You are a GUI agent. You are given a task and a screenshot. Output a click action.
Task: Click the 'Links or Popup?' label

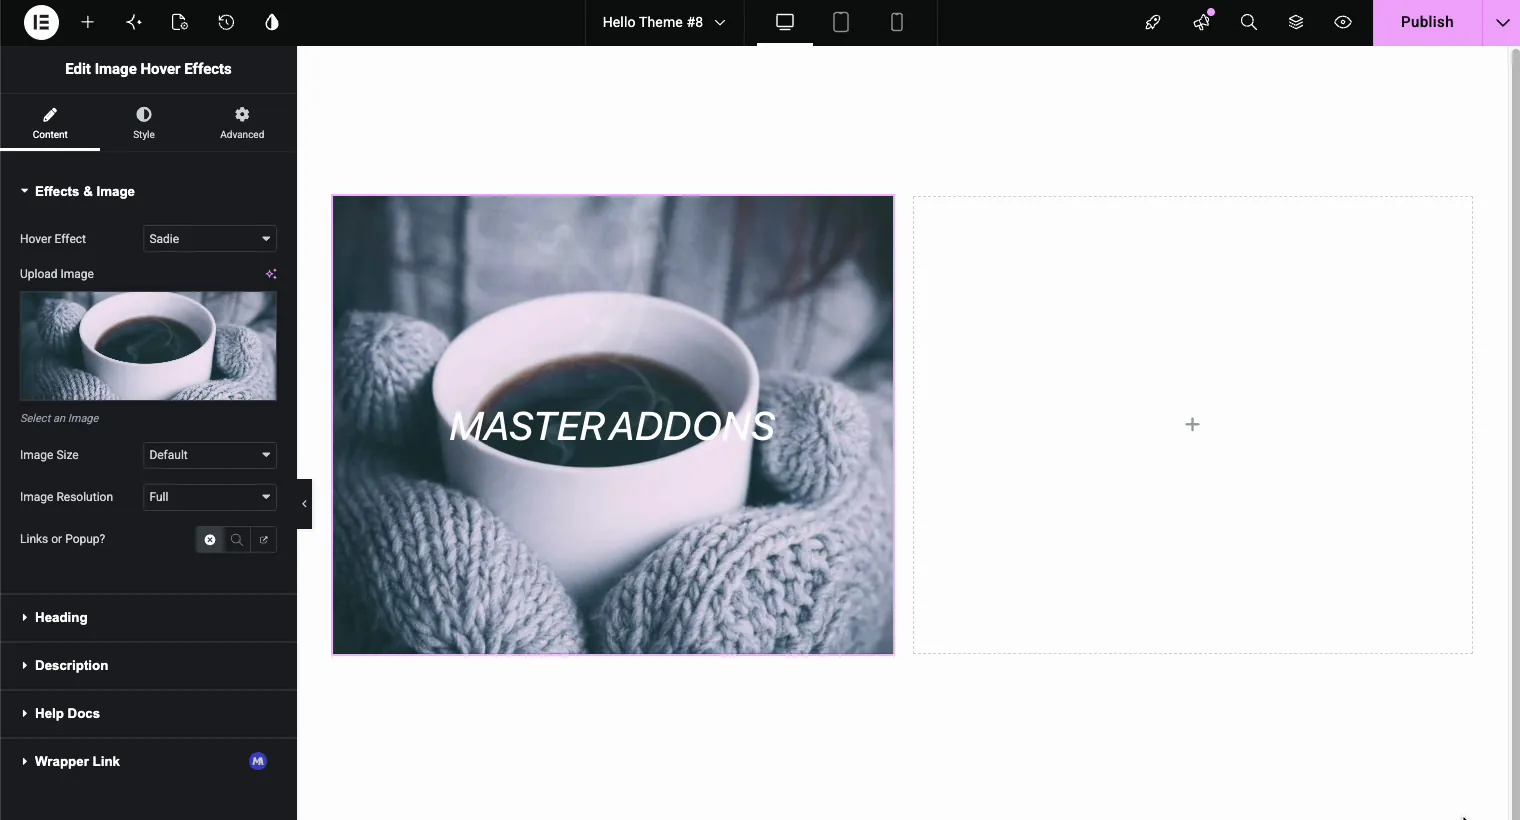(x=62, y=539)
